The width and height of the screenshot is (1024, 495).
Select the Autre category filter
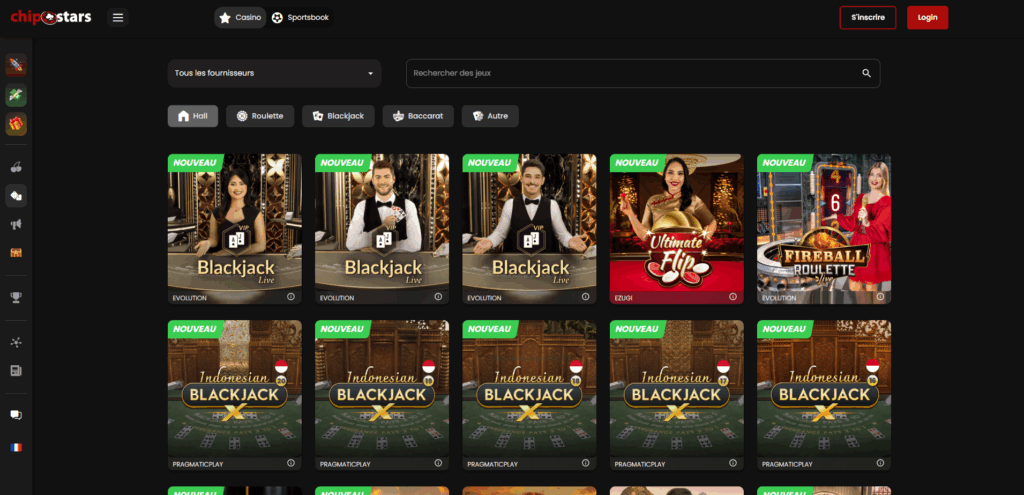[x=490, y=116]
